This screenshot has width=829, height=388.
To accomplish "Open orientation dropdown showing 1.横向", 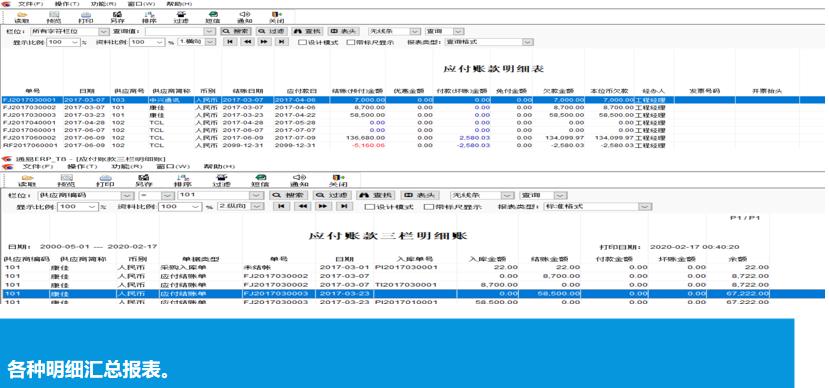I will 210,42.
